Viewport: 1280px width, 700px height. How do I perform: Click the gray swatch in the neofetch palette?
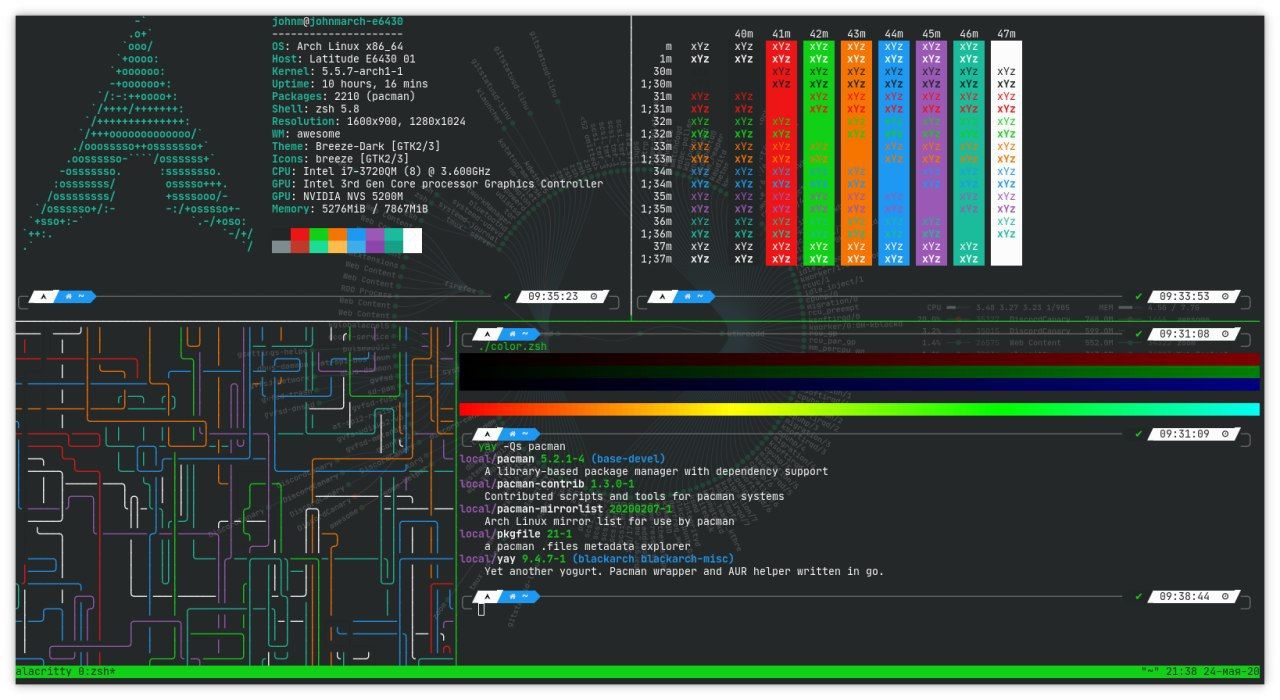click(x=281, y=247)
